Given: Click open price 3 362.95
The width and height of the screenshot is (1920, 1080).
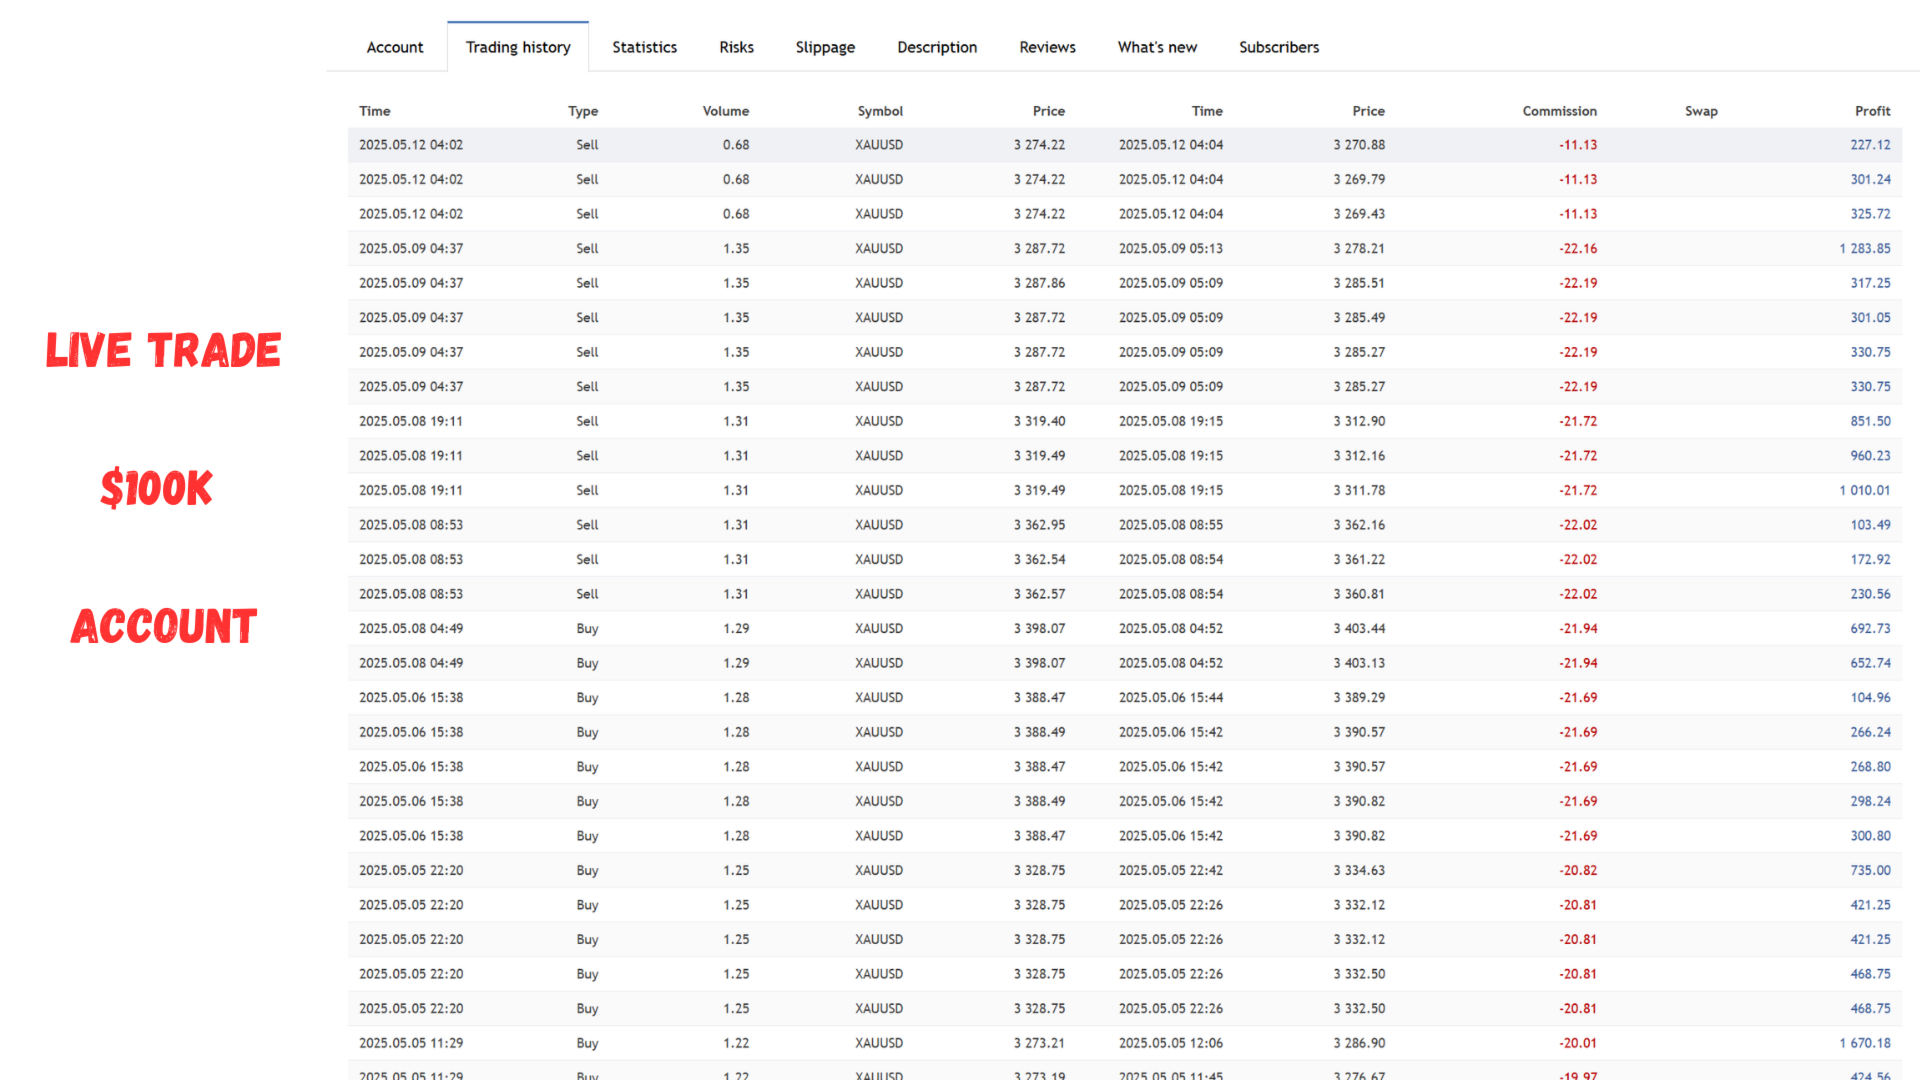Looking at the screenshot, I should click(1039, 525).
